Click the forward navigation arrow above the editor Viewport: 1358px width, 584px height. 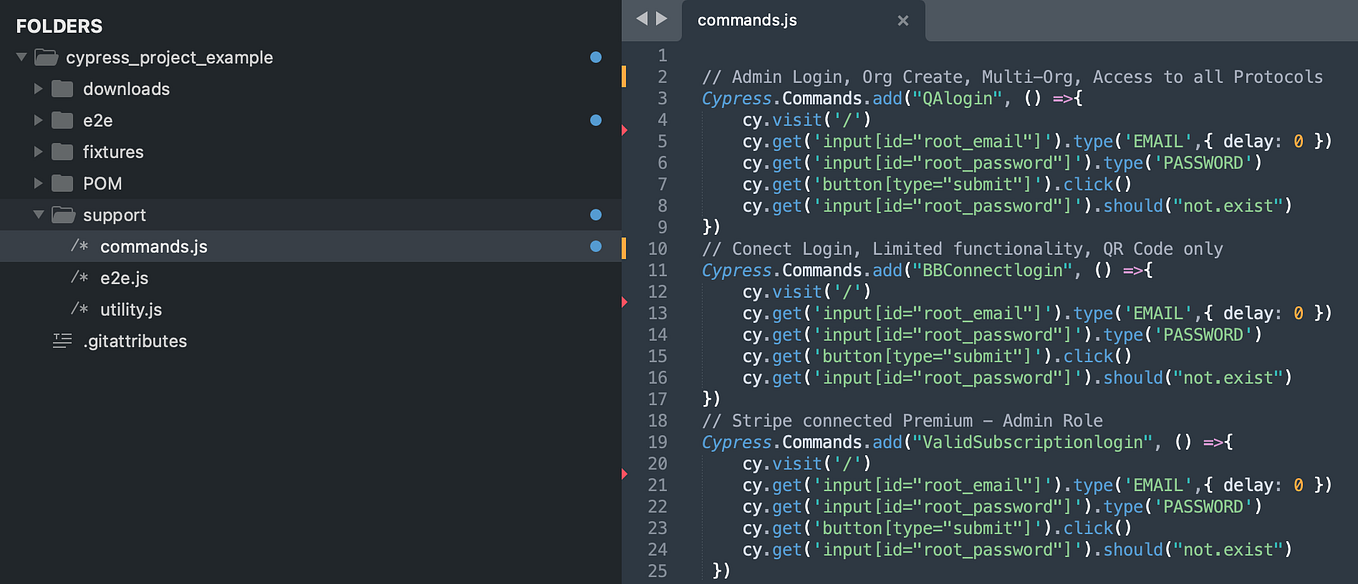tap(662, 18)
